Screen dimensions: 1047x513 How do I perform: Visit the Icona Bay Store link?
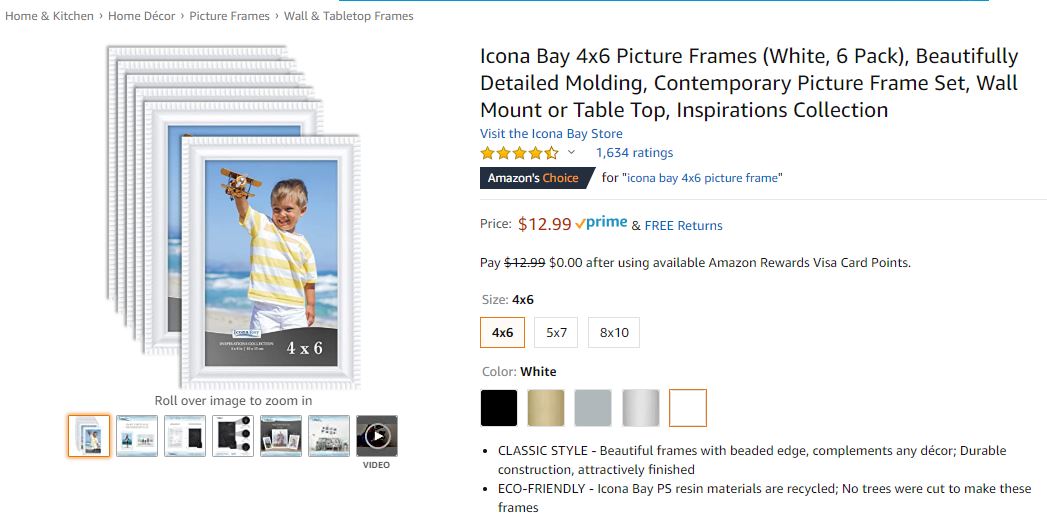[x=551, y=134]
